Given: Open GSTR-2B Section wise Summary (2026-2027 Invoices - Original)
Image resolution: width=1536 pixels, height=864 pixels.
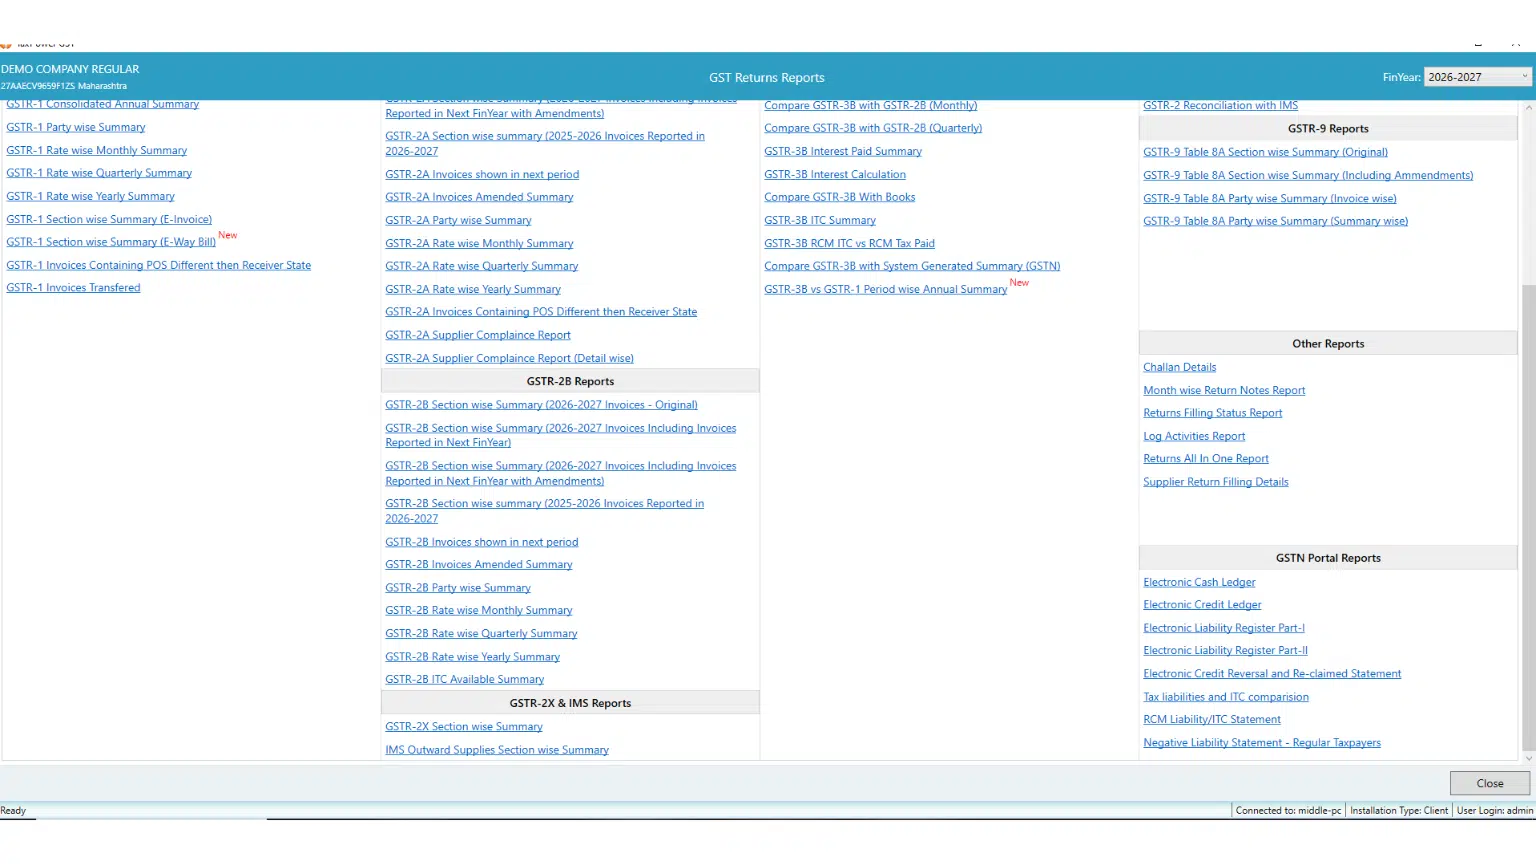Looking at the screenshot, I should [x=541, y=405].
